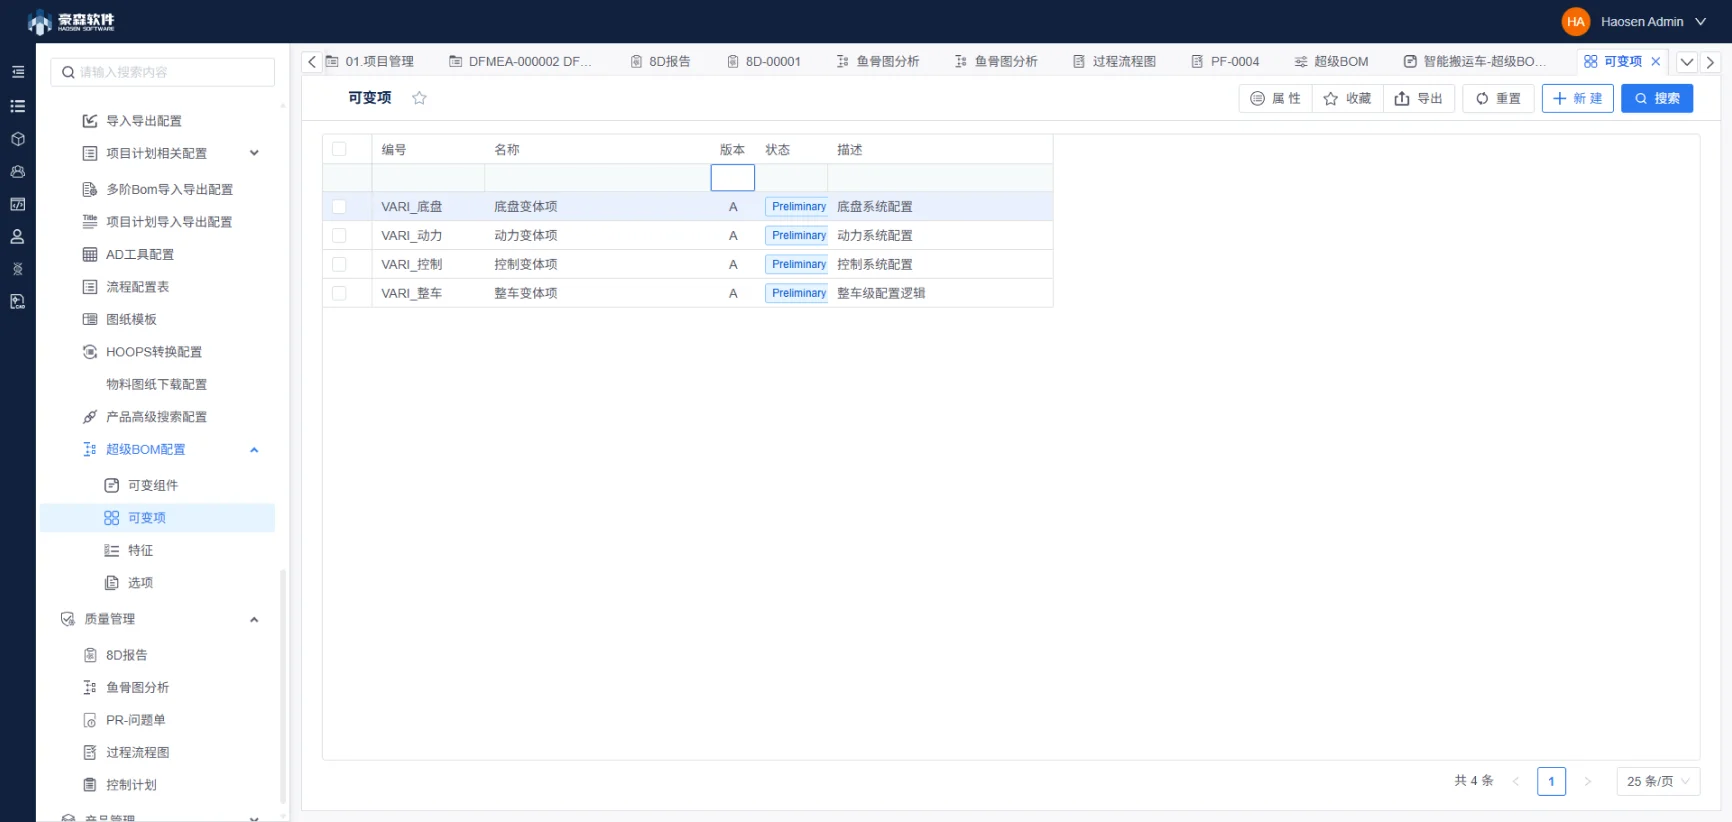This screenshot has width=1732, height=822.
Task: Switch to the DFMEA-000002 tab
Action: [x=521, y=62]
